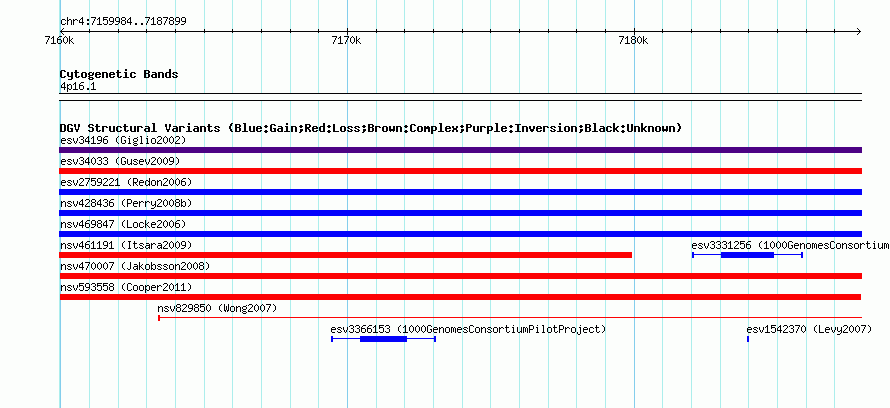890x408 pixels.
Task: Open the esv3331256 1000GenomesConsortium label
Action: coord(790,245)
